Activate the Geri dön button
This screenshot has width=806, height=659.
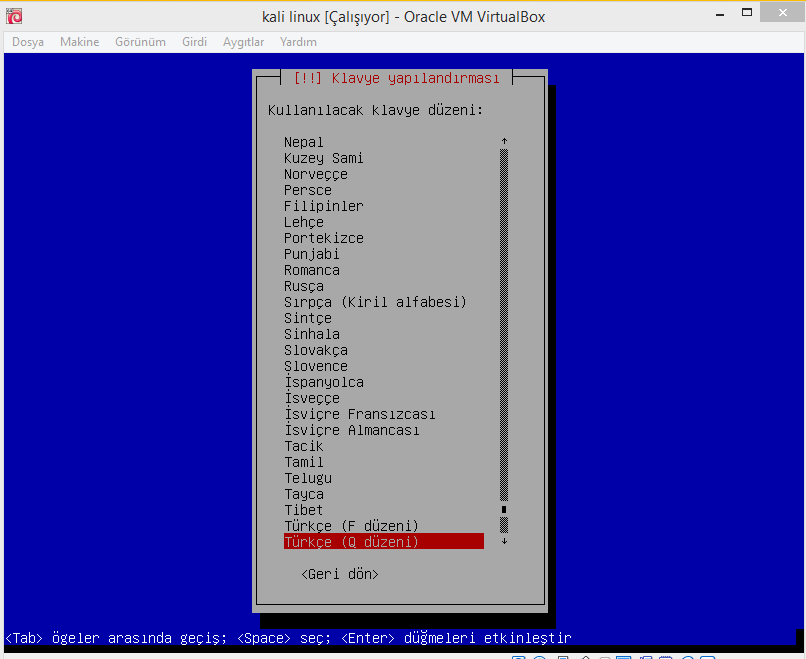340,574
